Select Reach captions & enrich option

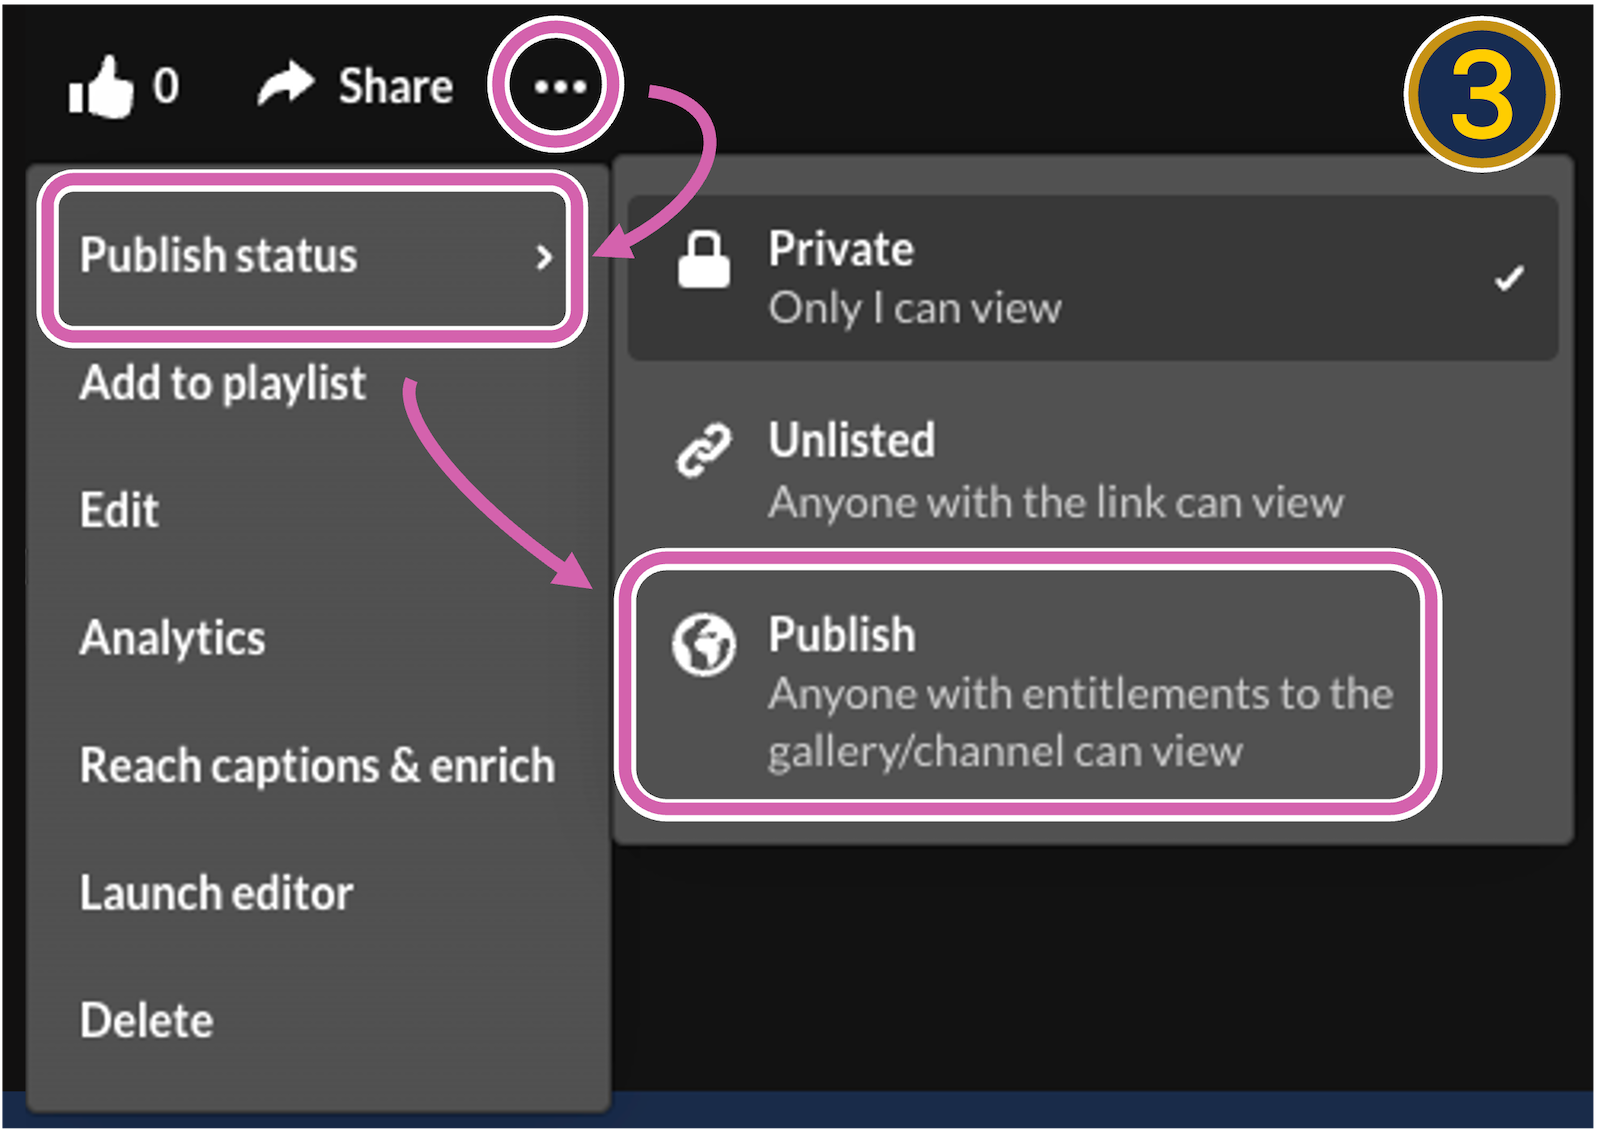[317, 766]
